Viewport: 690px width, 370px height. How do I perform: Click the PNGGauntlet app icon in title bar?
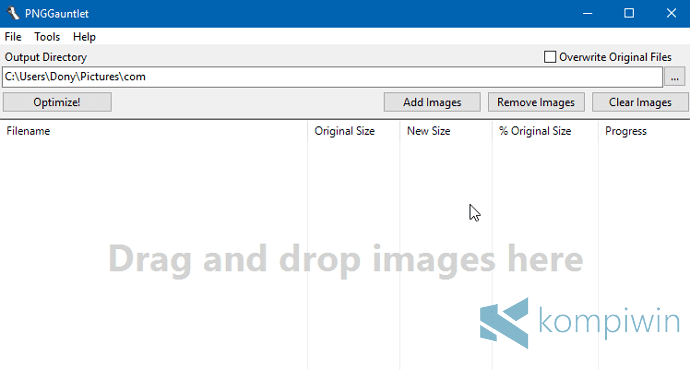(13, 13)
